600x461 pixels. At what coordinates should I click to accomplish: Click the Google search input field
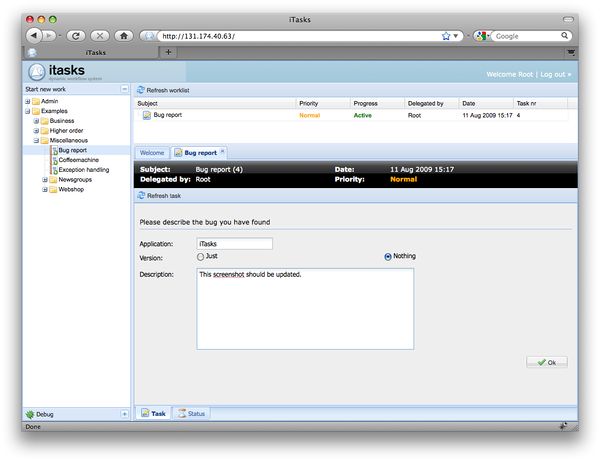click(x=526, y=36)
